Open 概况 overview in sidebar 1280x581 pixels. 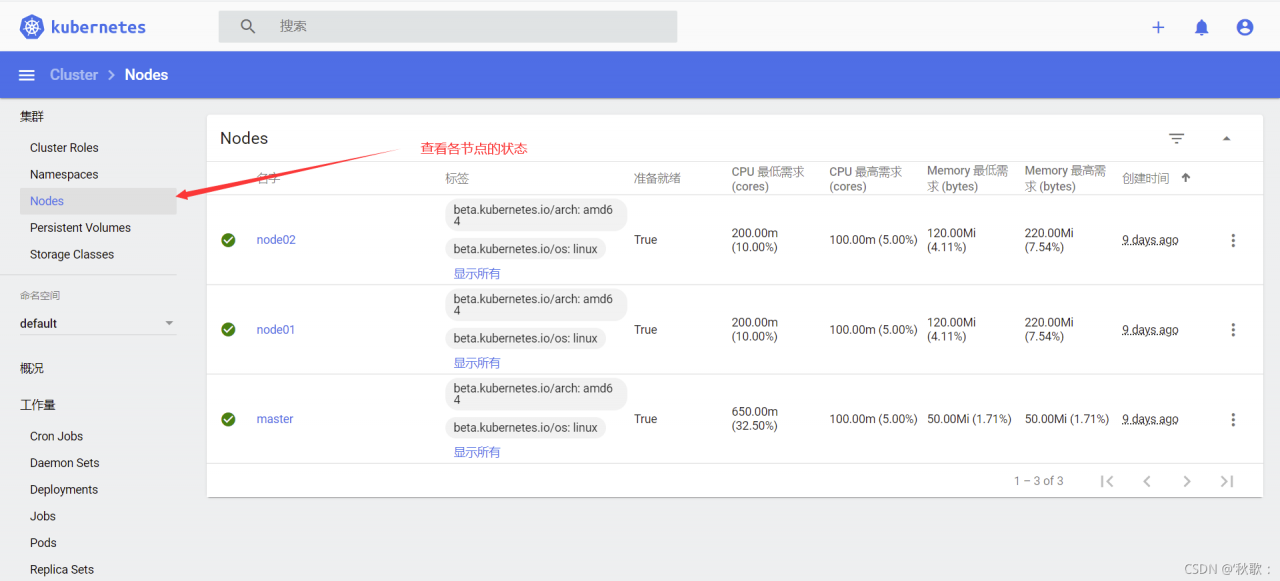click(32, 368)
